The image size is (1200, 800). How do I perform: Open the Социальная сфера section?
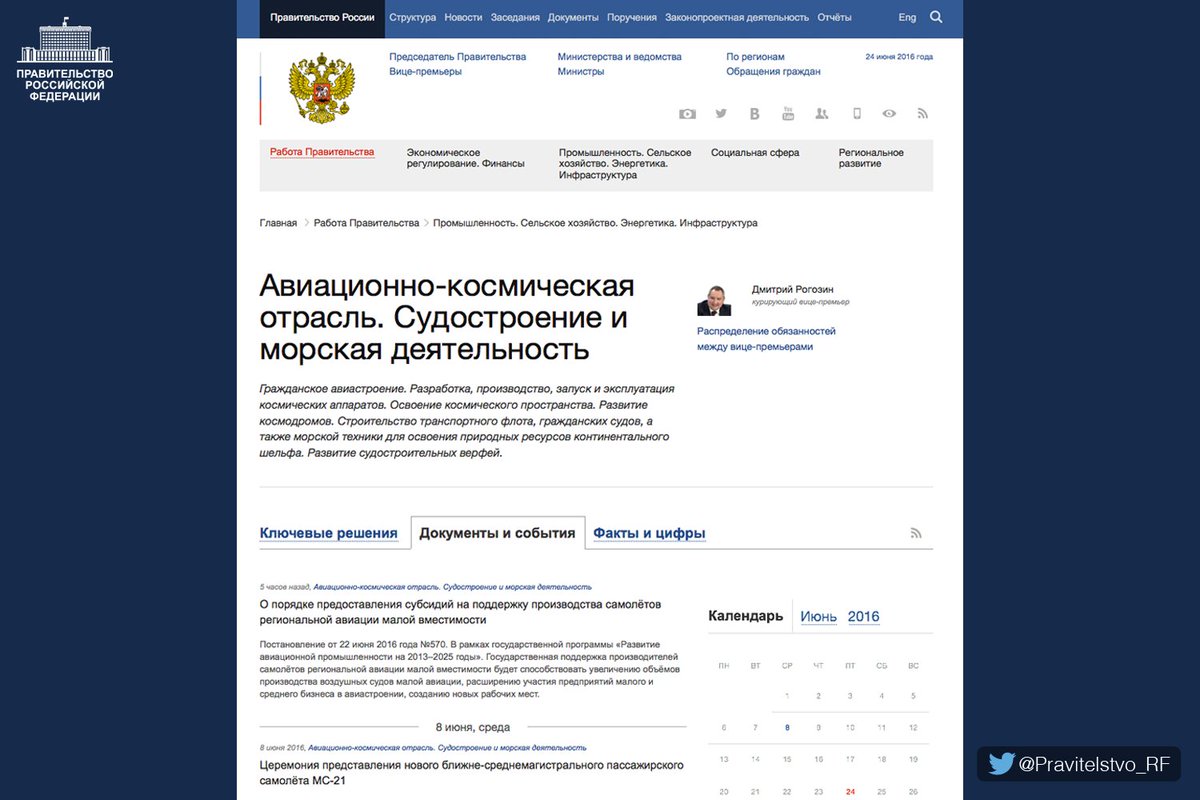755,153
